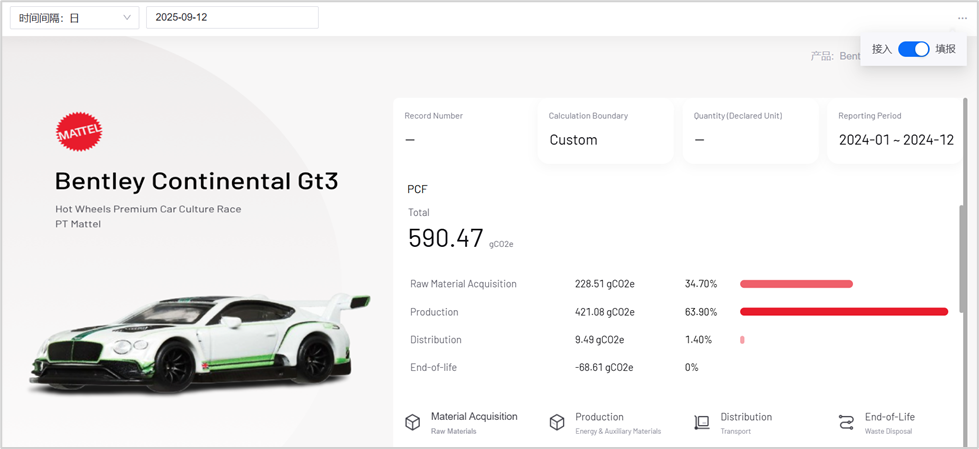Click the Production 63.90% red progress bar
Viewport: 979px width, 449px height.
point(843,312)
